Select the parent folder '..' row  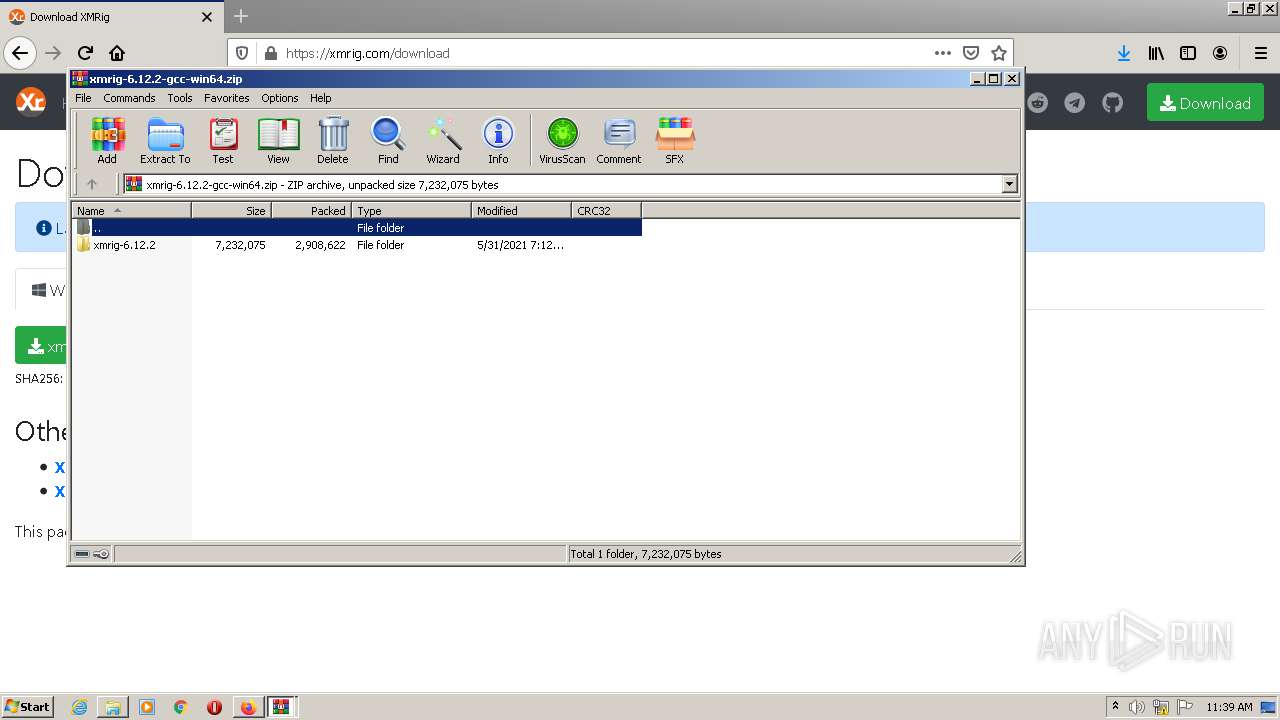coord(357,227)
